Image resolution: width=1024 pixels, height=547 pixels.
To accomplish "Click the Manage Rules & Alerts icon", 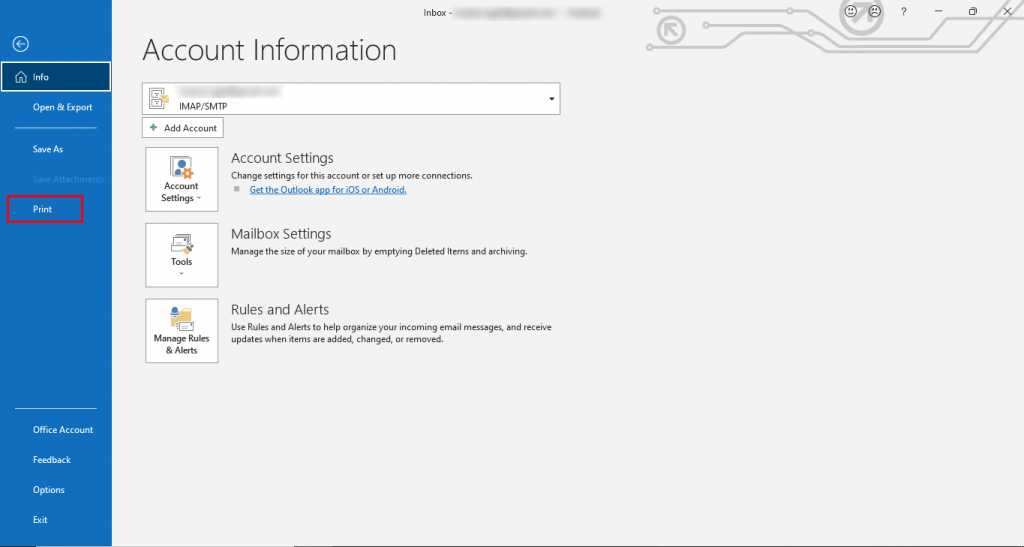I will pos(181,319).
